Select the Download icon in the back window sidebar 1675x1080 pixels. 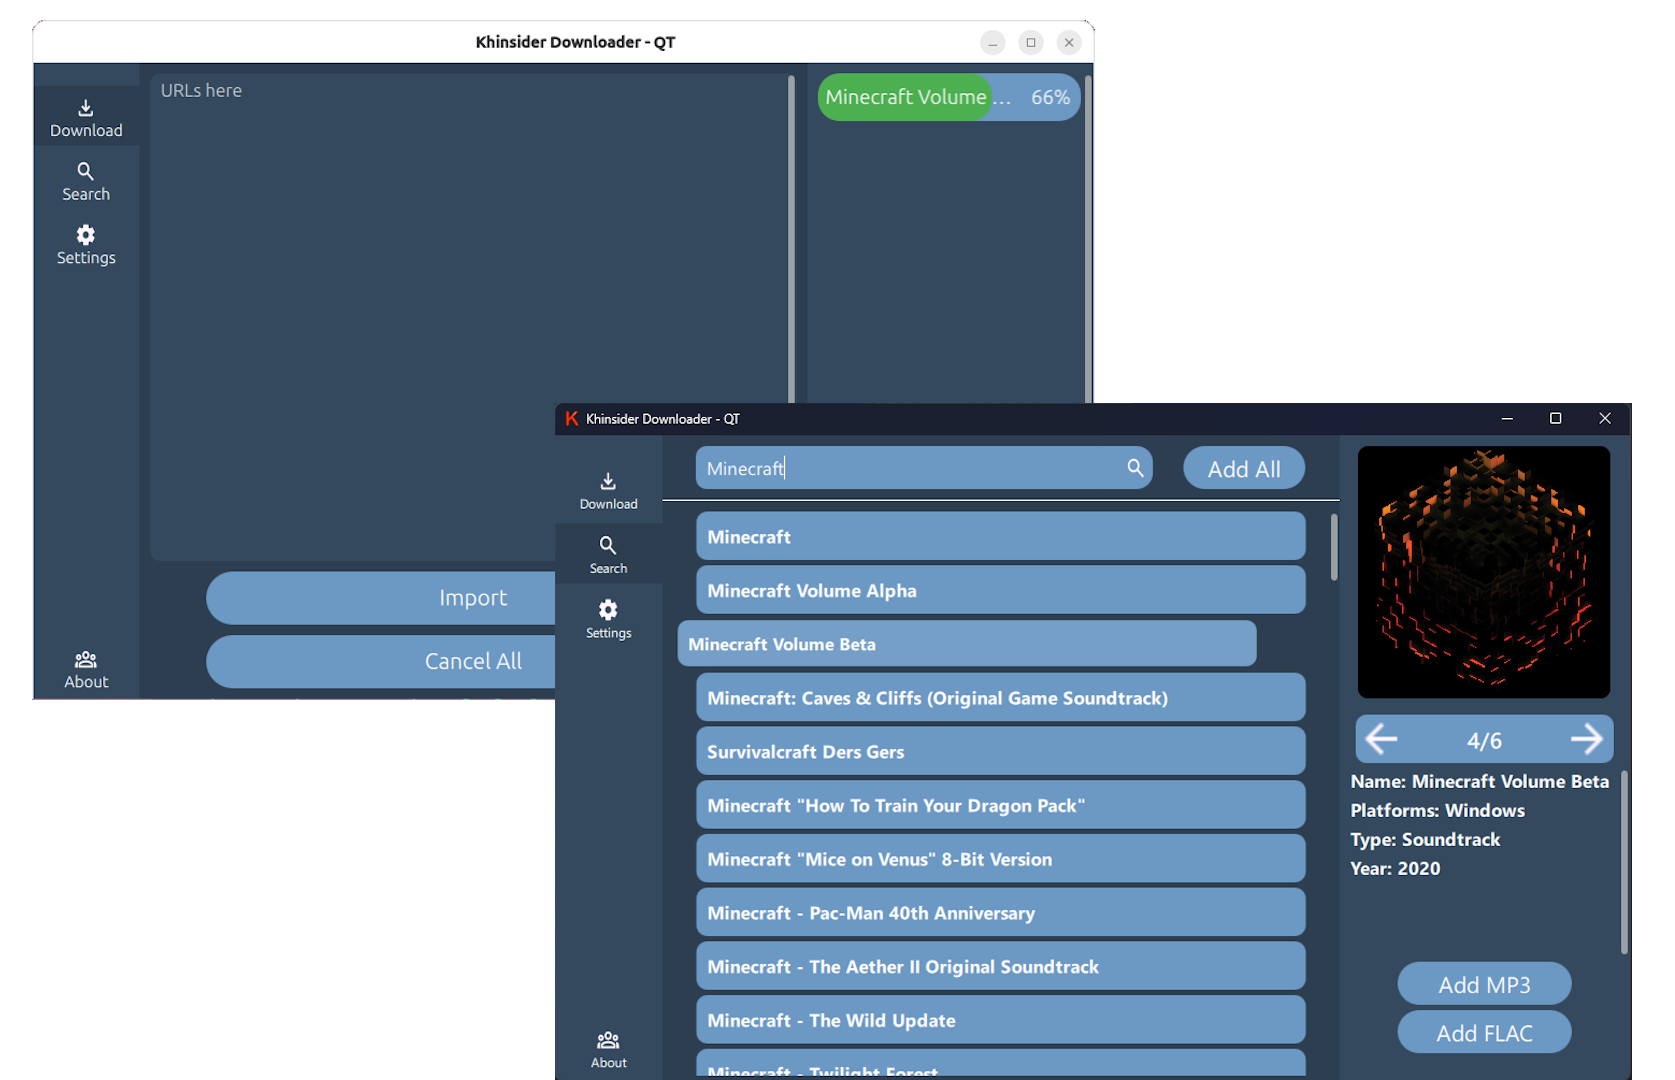pos(86,116)
